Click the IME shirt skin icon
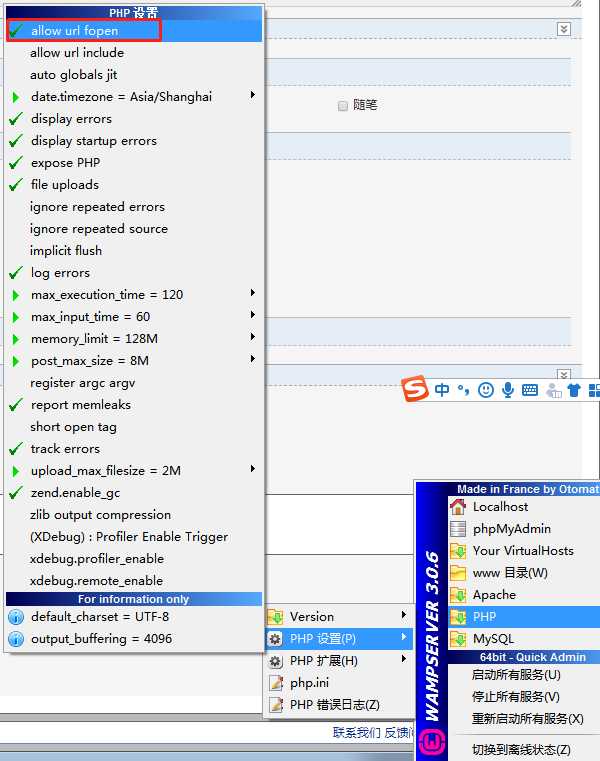600x761 pixels. click(x=574, y=390)
